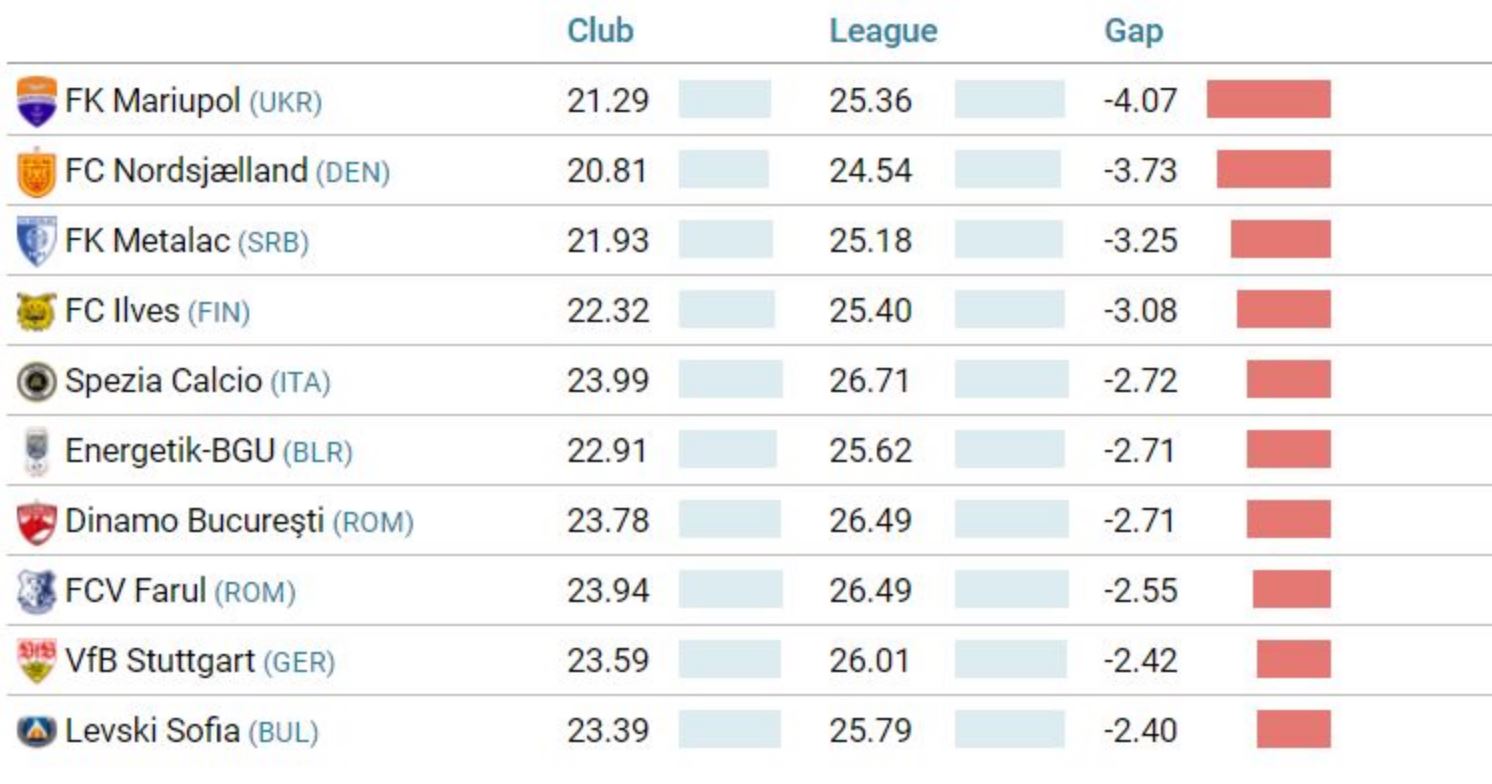Image resolution: width=1492 pixels, height=784 pixels.
Task: Click the Energetik-BGU club crest
Action: tap(37, 452)
